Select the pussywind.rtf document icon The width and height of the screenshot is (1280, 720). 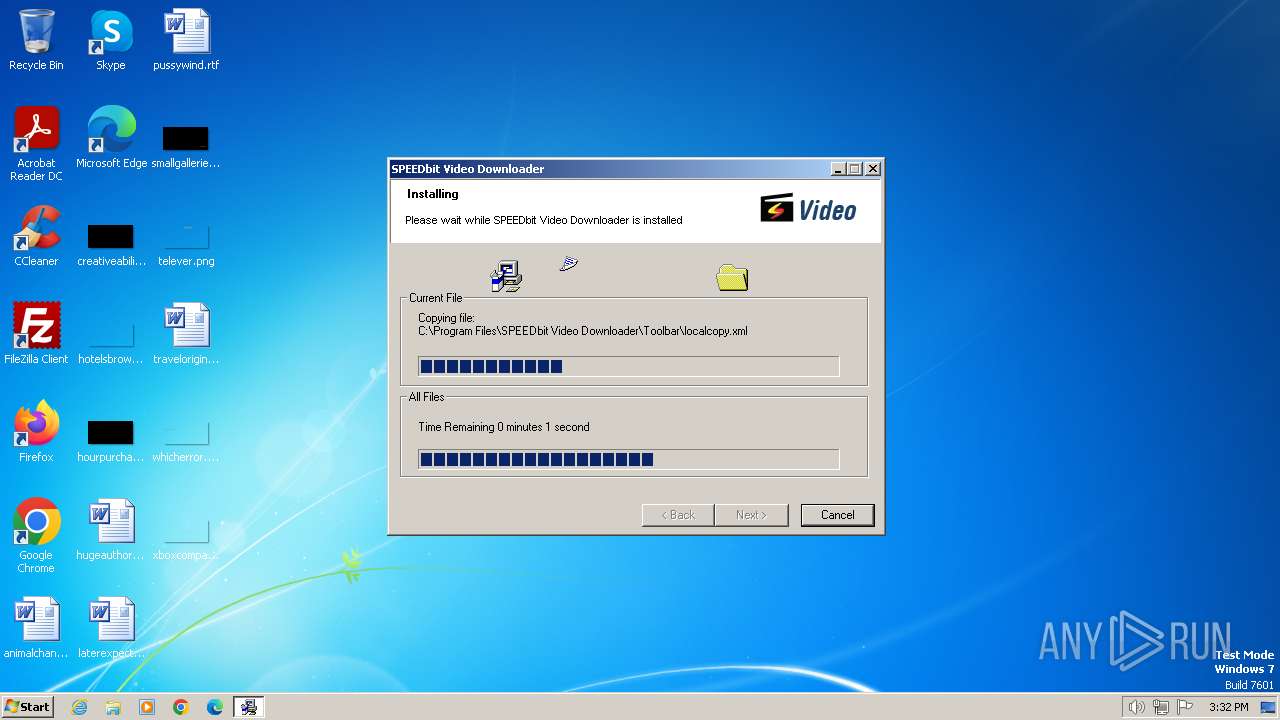point(186,40)
